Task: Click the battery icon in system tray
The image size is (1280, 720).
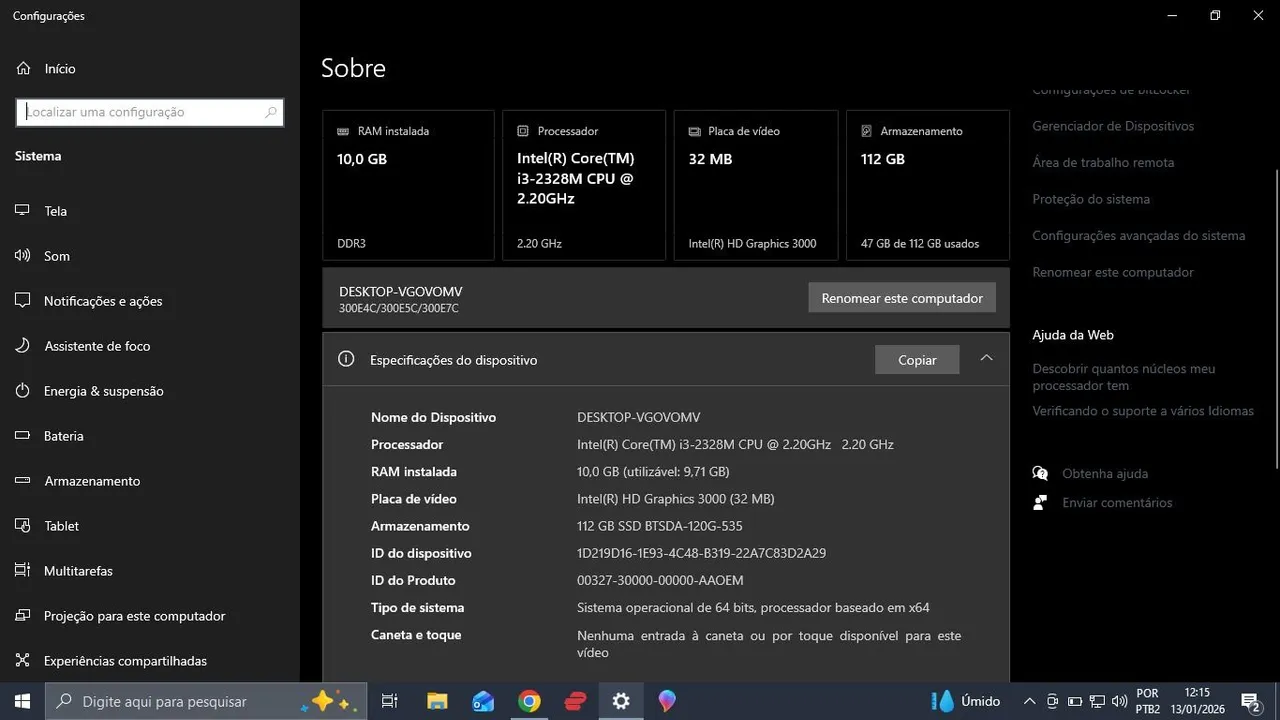Action: (1075, 701)
